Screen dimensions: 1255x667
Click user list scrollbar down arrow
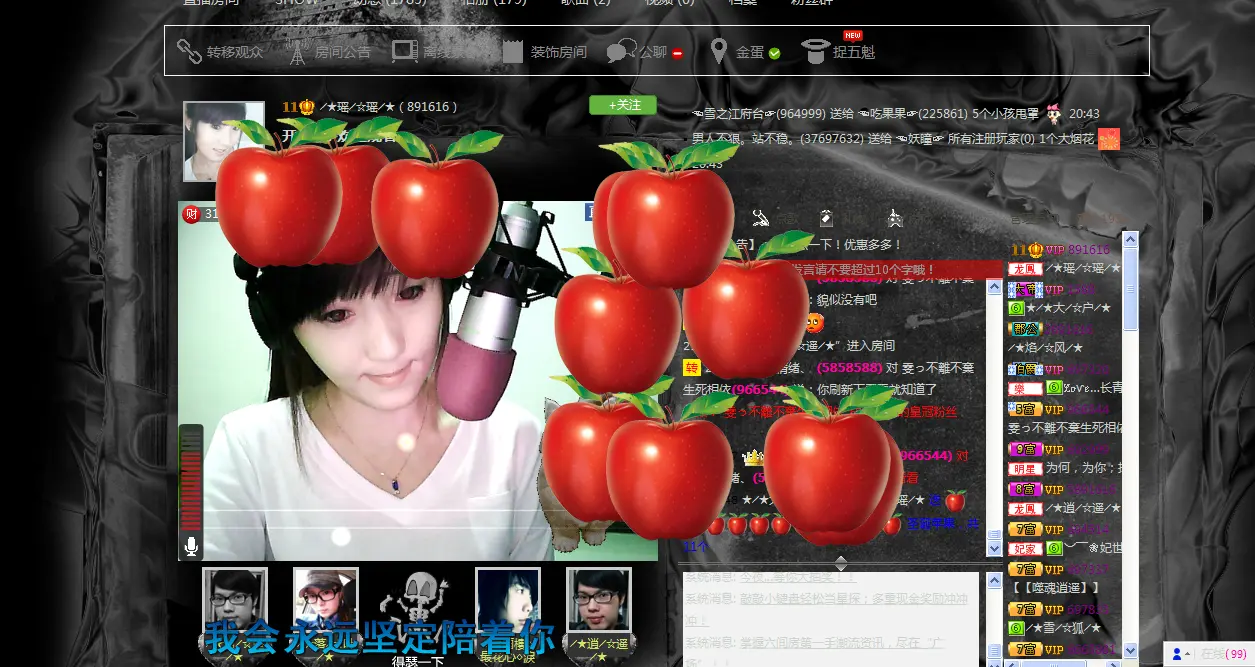pyautogui.click(x=1130, y=650)
